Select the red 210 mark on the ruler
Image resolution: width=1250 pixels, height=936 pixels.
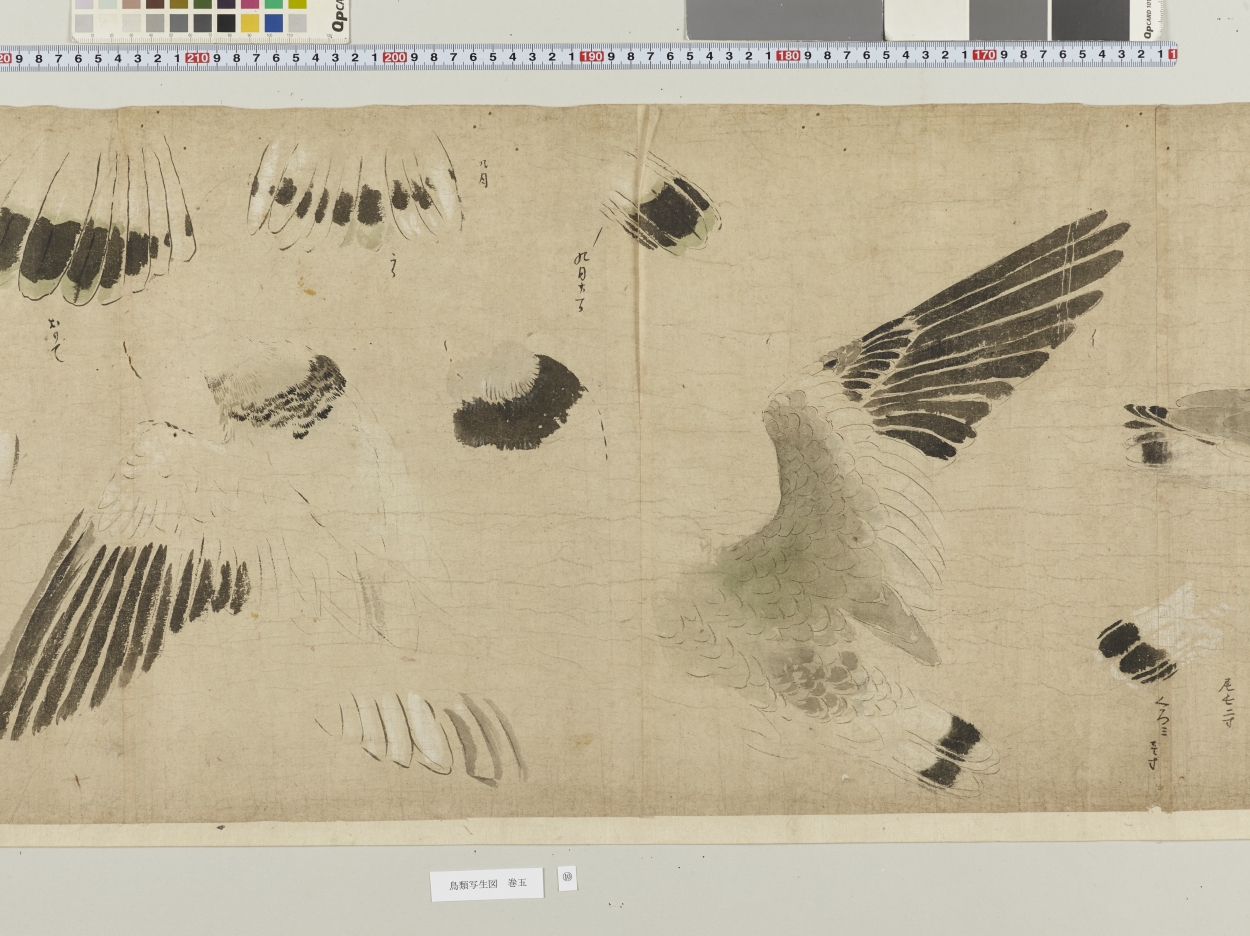[197, 57]
